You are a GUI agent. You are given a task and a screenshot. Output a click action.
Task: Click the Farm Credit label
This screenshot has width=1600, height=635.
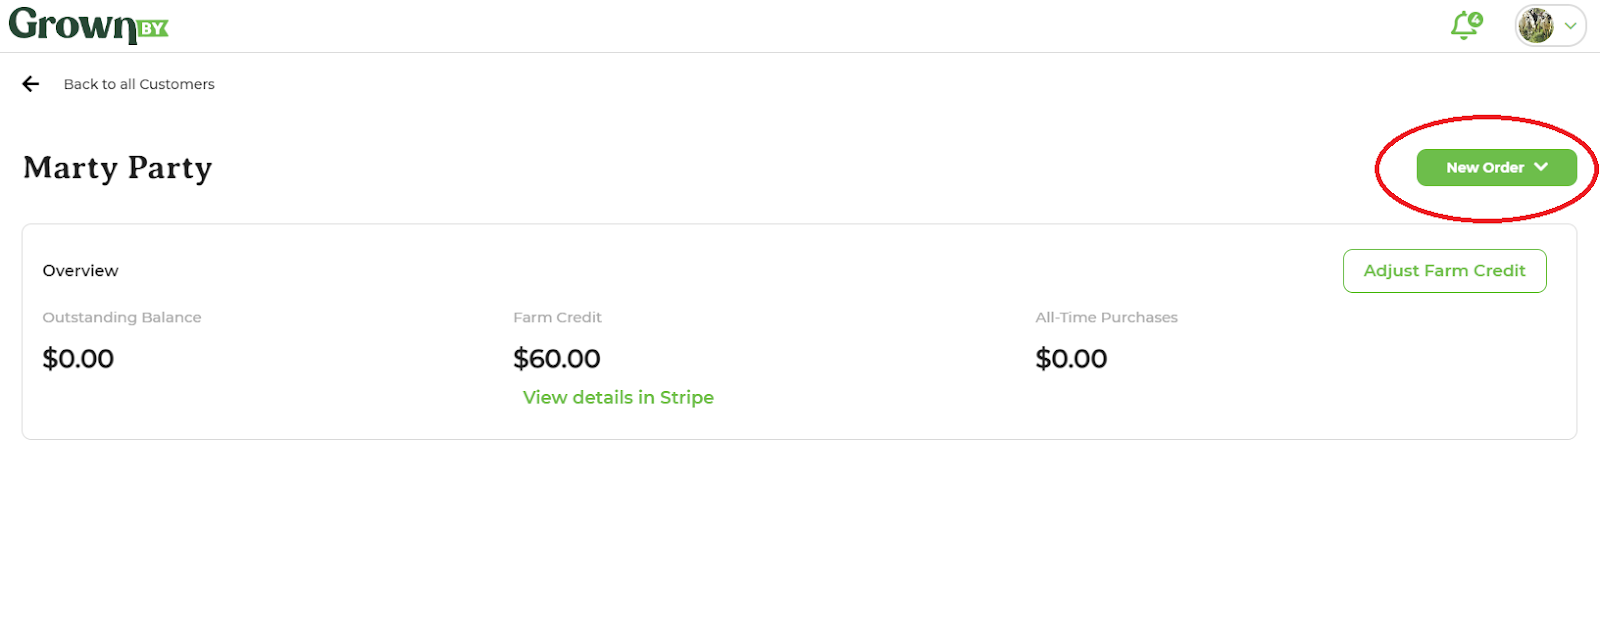pos(557,317)
